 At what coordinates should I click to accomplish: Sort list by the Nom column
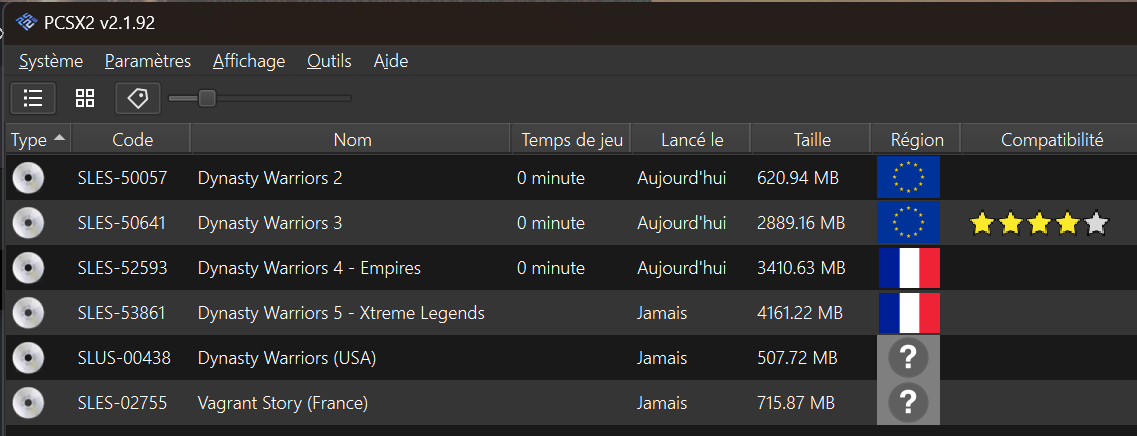click(x=352, y=140)
